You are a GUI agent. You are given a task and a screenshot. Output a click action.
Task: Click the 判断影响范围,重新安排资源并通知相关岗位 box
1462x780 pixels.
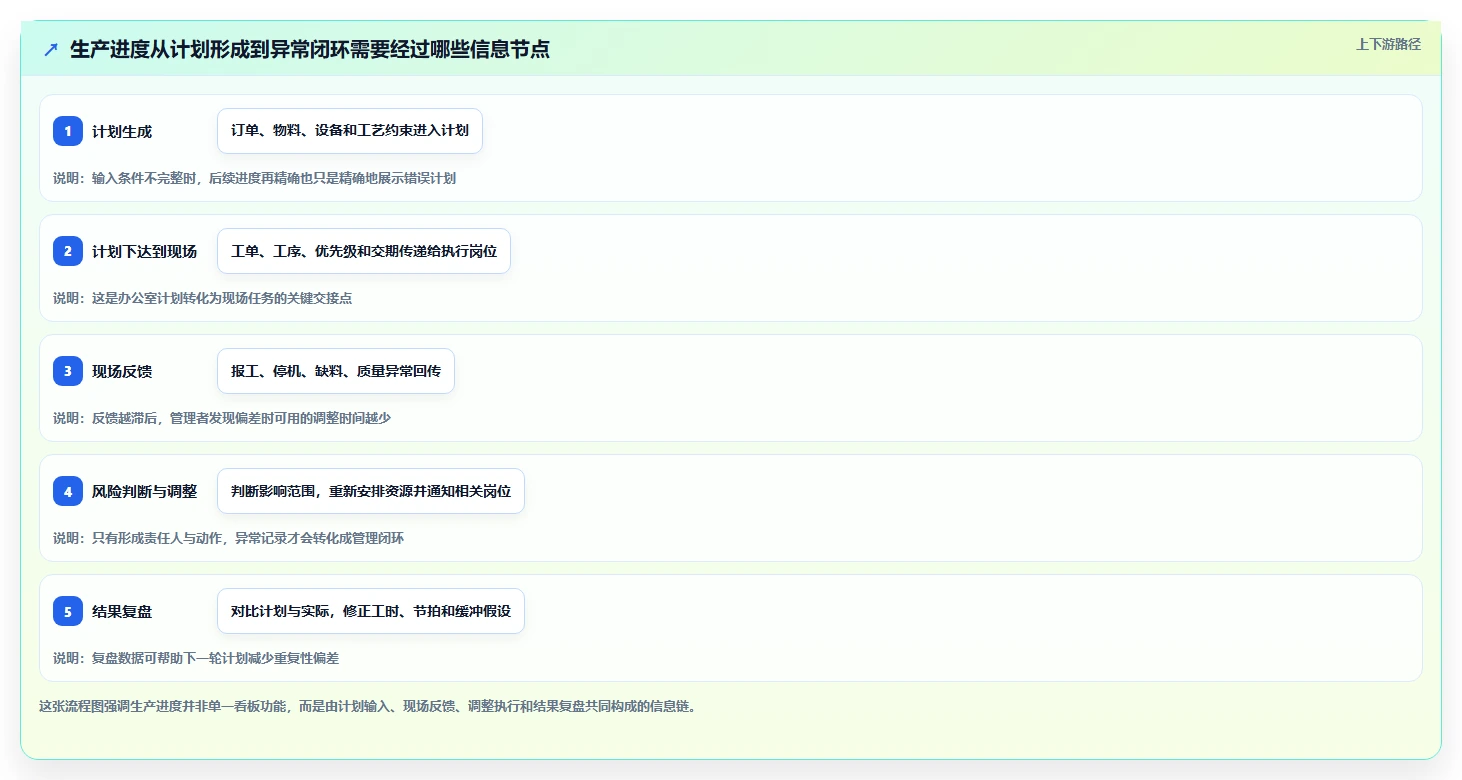click(x=371, y=491)
